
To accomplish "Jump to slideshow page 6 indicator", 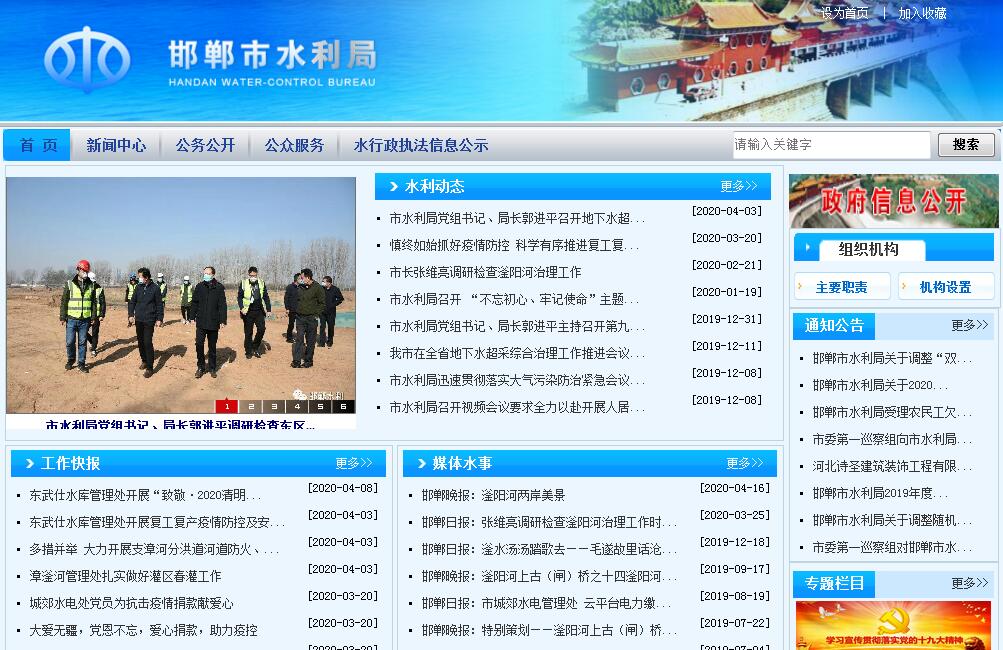I will coord(343,407).
